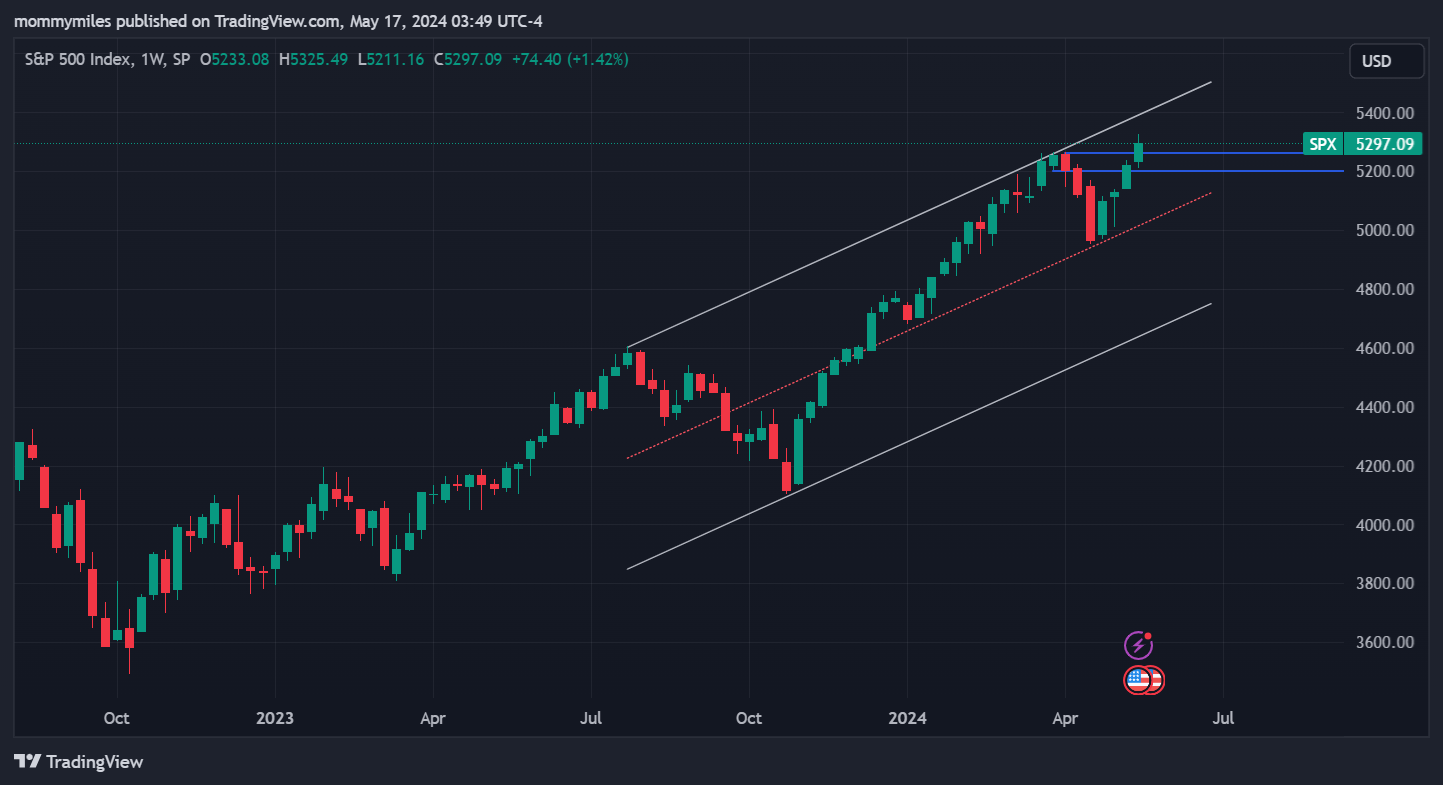
Task: Click the low value L5211.16
Action: tap(391, 59)
